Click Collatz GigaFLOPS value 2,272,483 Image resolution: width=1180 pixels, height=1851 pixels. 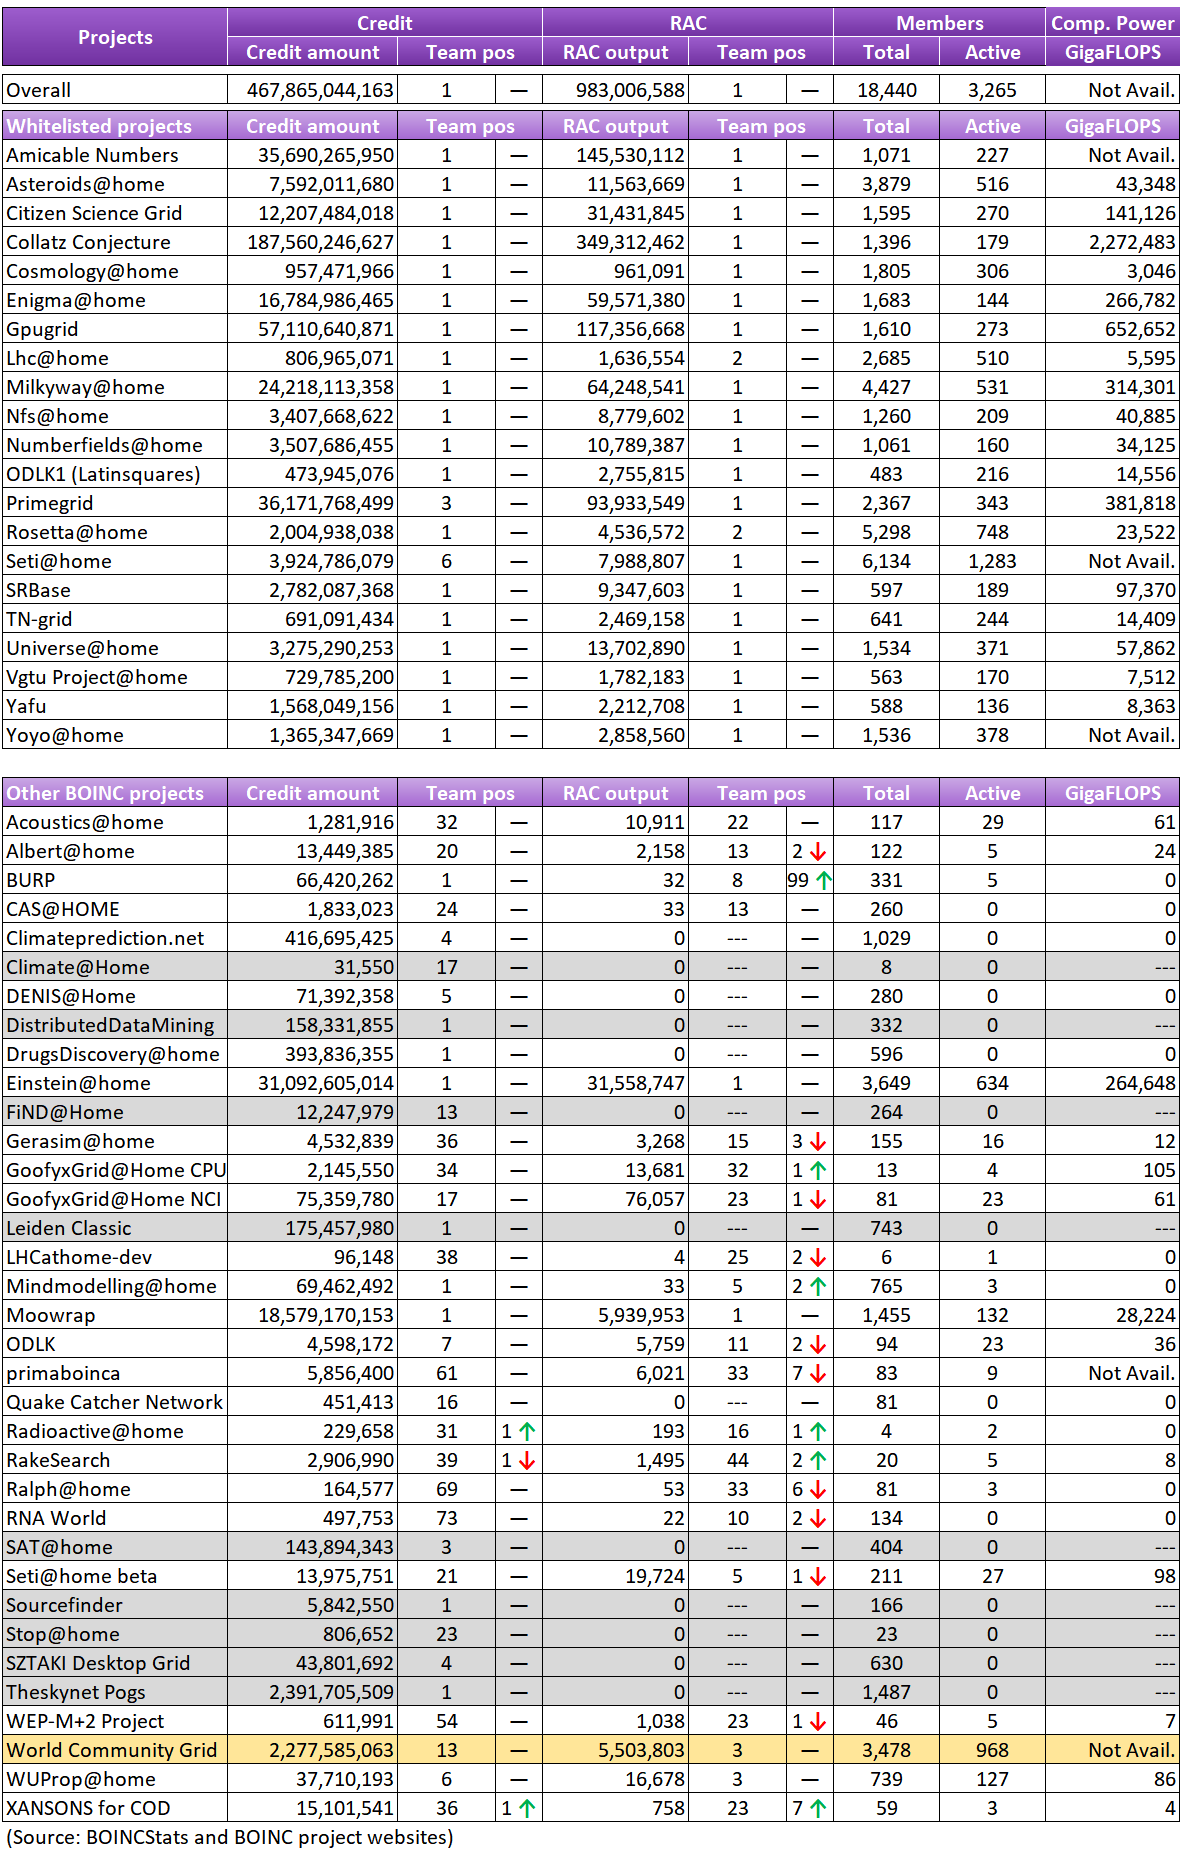(x=1132, y=242)
